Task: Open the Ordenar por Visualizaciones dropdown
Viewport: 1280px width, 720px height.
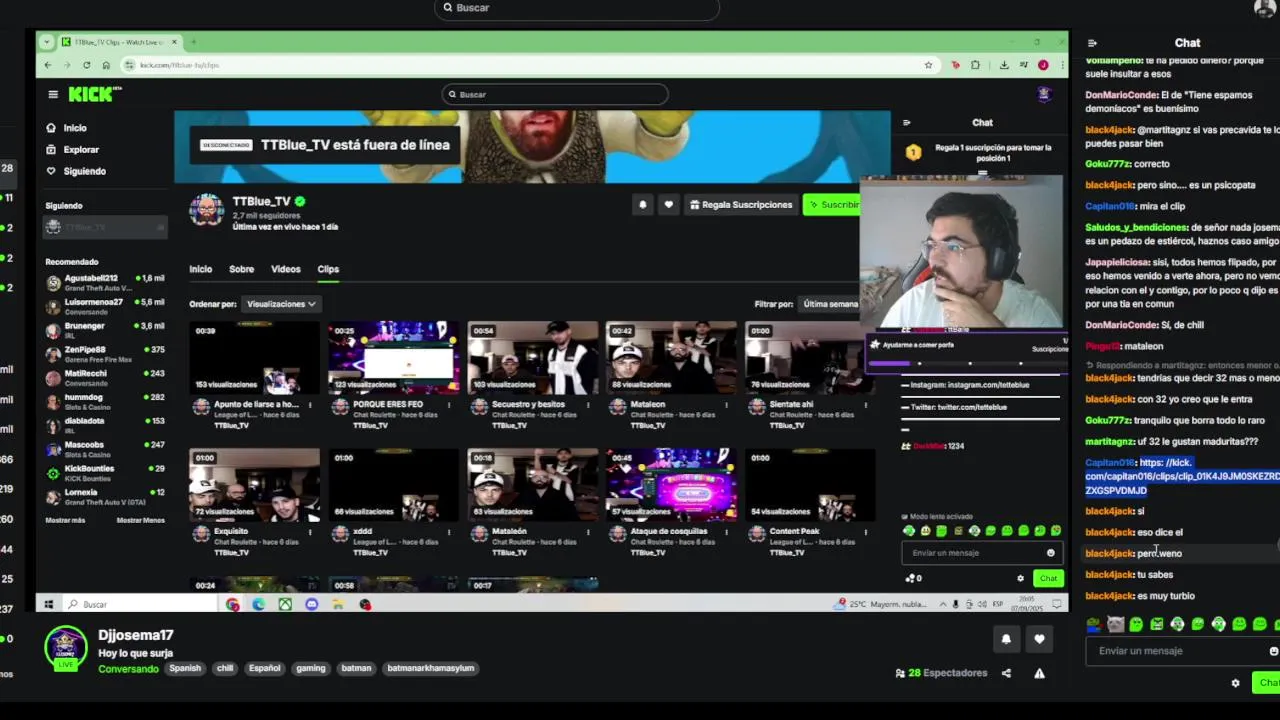Action: point(281,304)
